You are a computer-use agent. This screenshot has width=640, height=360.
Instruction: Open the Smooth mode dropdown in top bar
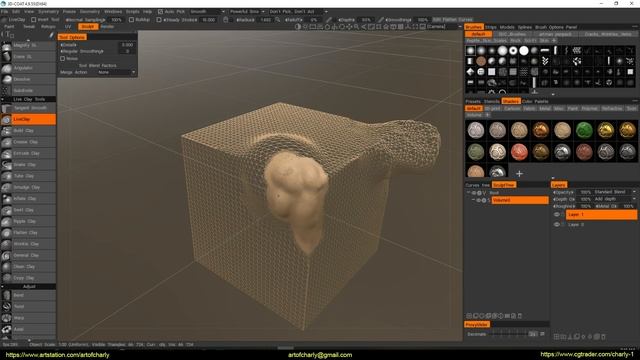pos(207,12)
